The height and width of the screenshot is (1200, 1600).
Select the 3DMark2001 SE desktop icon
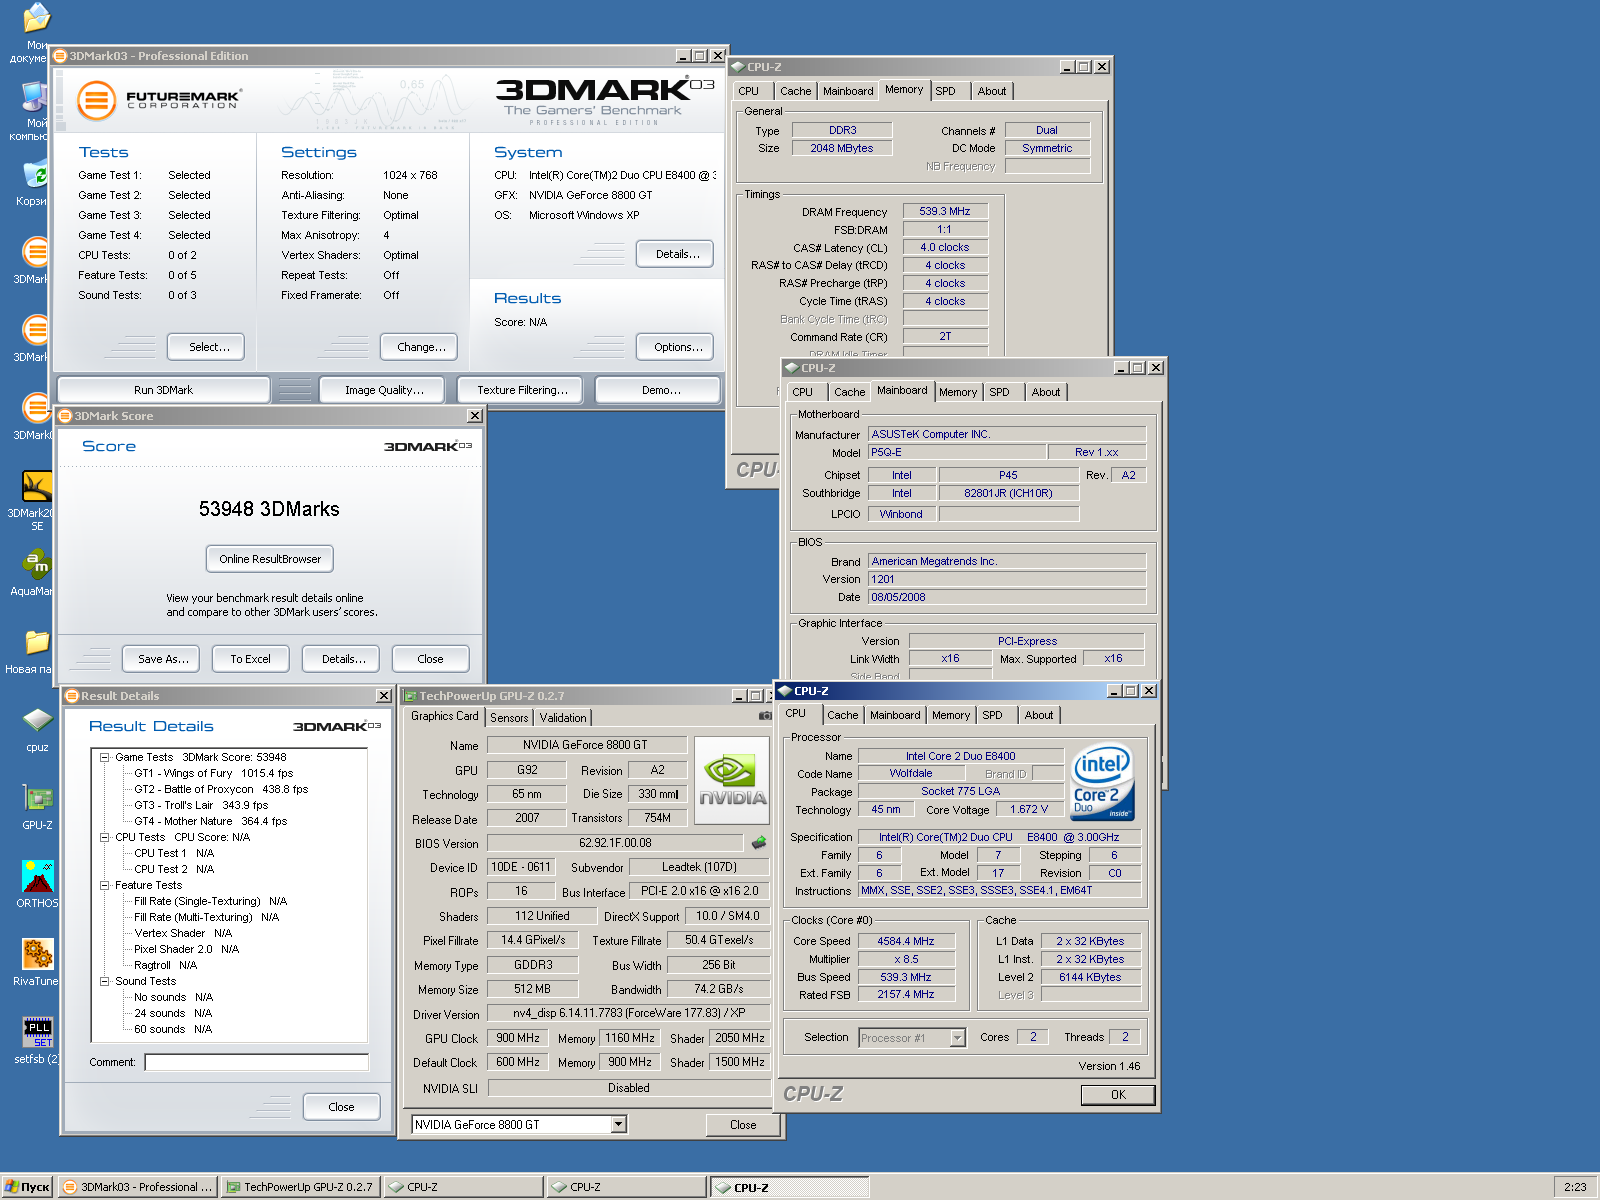click(36, 500)
